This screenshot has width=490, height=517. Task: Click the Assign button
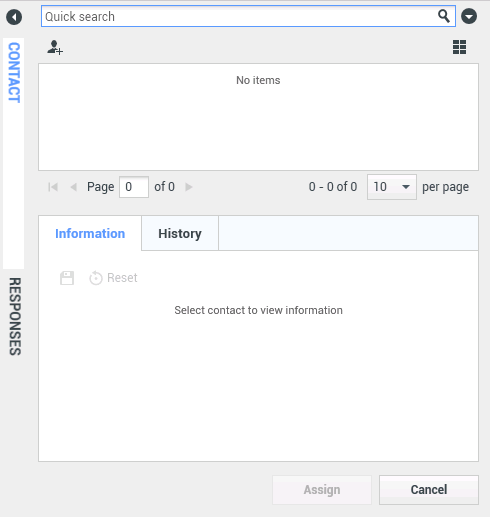click(322, 490)
